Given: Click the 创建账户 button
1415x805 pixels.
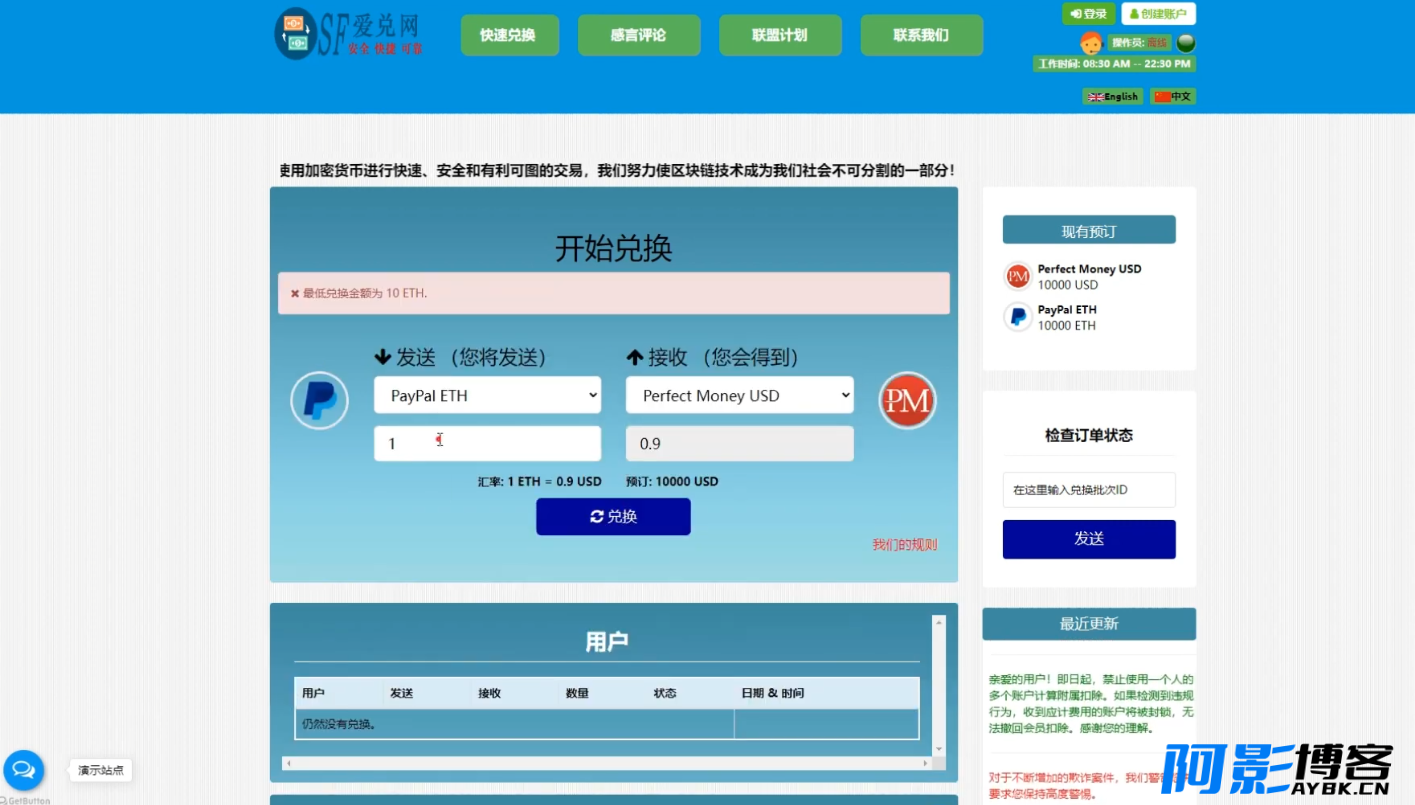Looking at the screenshot, I should pos(1159,14).
